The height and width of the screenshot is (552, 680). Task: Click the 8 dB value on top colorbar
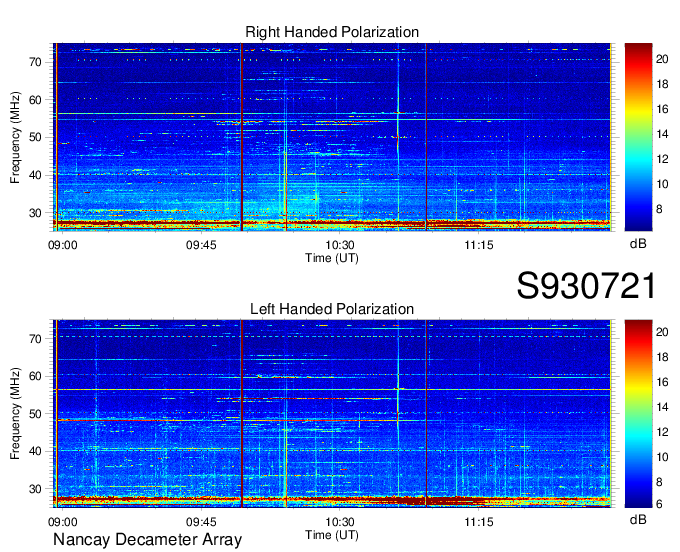pos(660,209)
